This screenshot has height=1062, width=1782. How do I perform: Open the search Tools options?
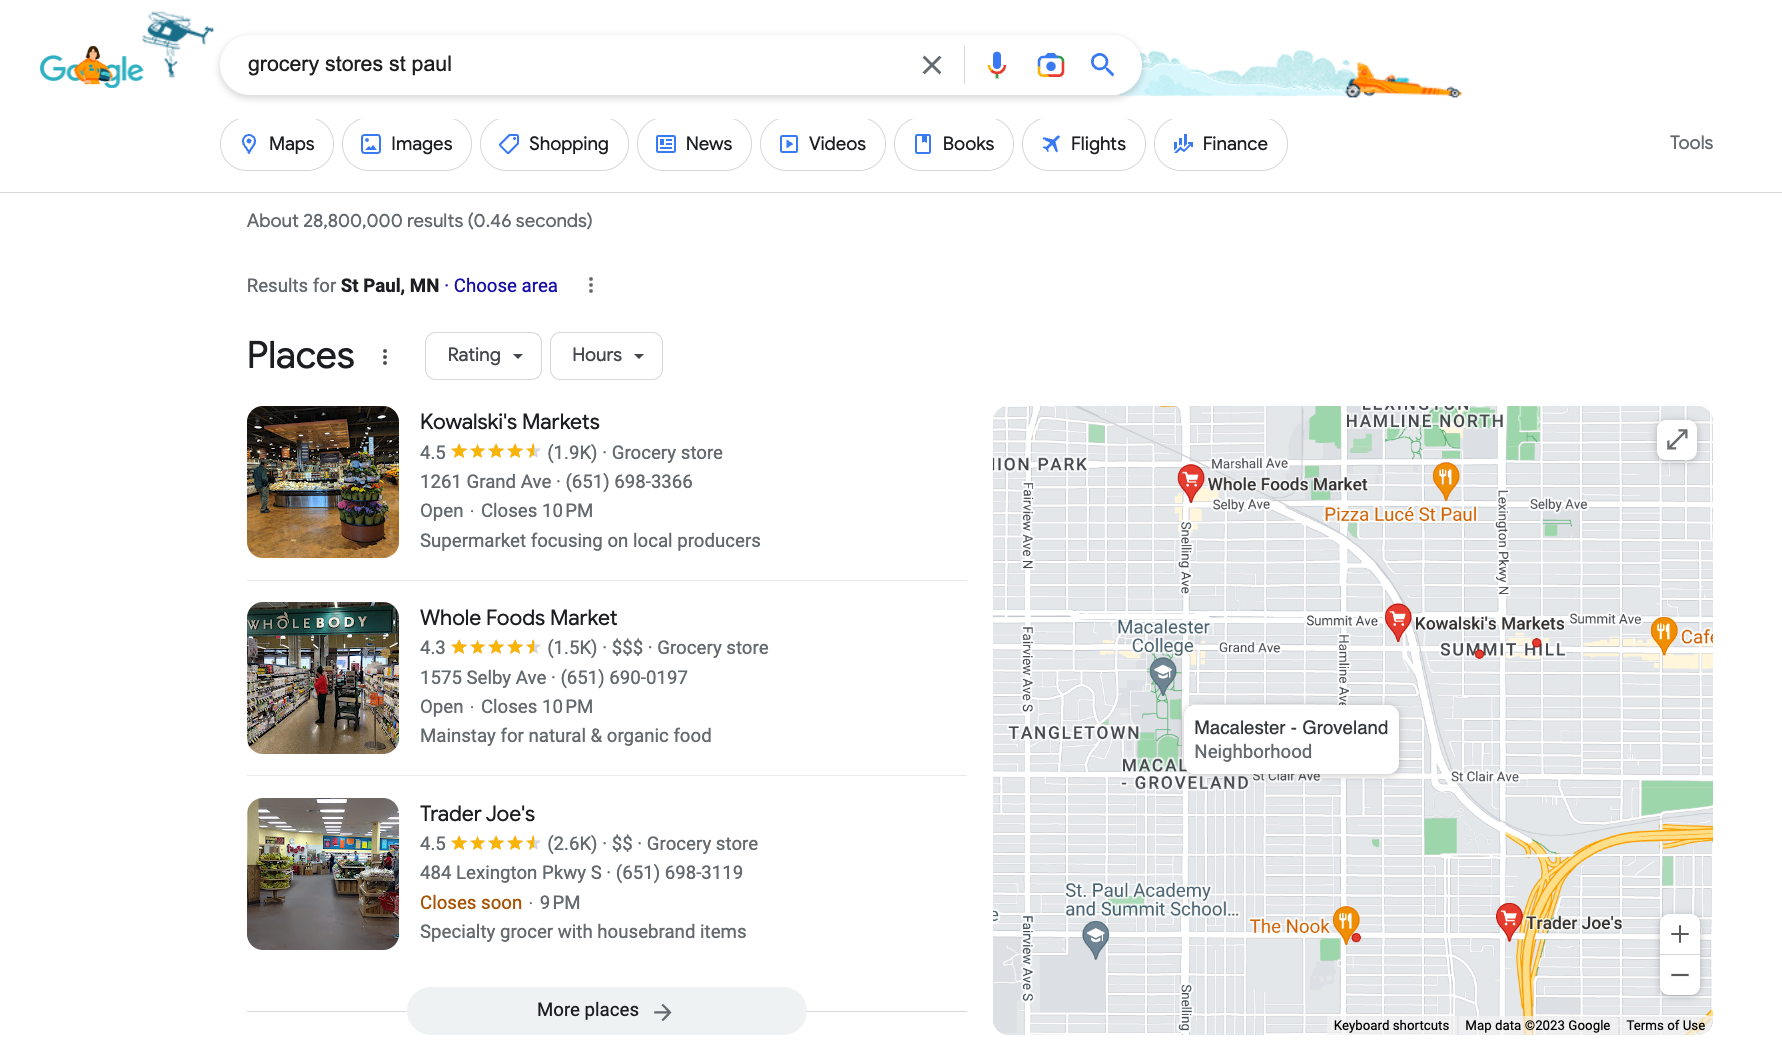(x=1691, y=143)
